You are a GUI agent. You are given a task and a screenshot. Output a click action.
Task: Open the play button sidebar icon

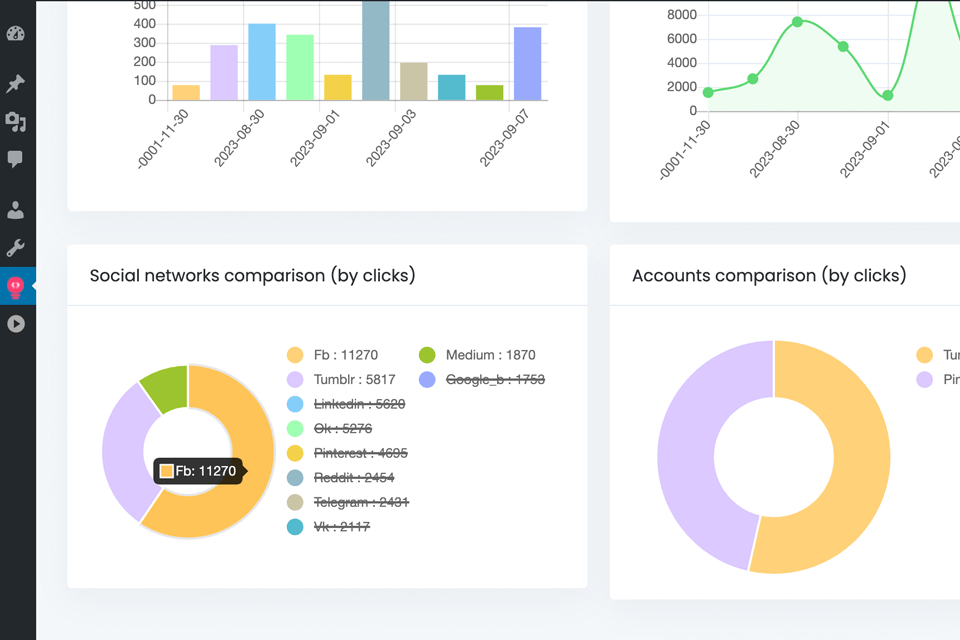tap(16, 323)
